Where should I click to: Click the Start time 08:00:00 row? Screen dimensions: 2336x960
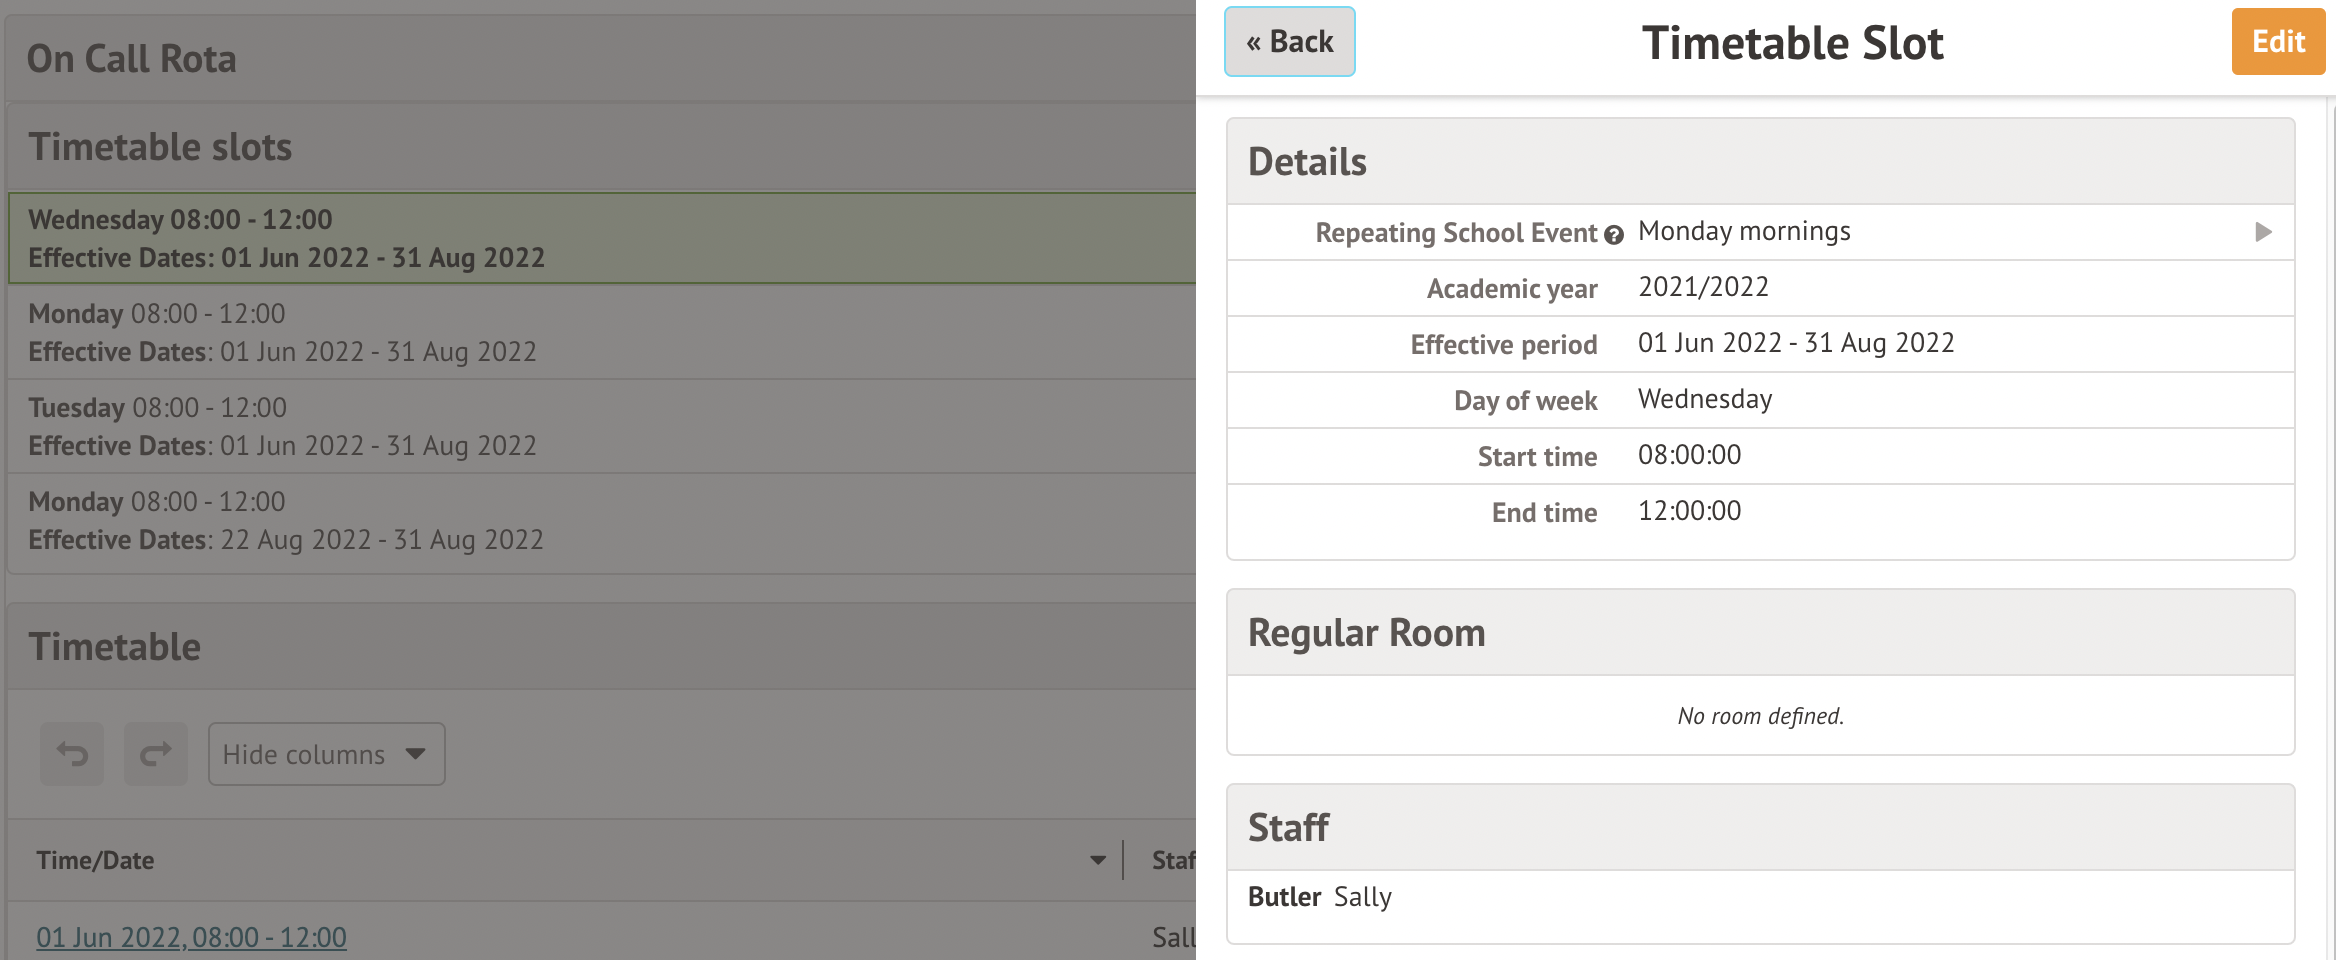(x=1760, y=456)
